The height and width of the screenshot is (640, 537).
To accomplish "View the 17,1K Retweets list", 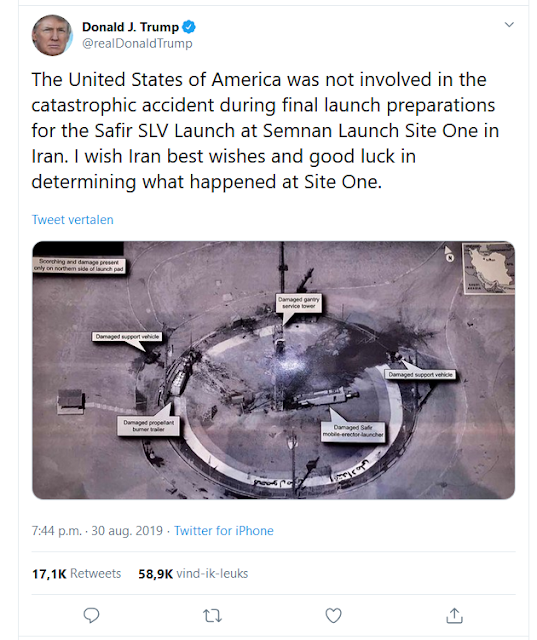I will (77, 573).
